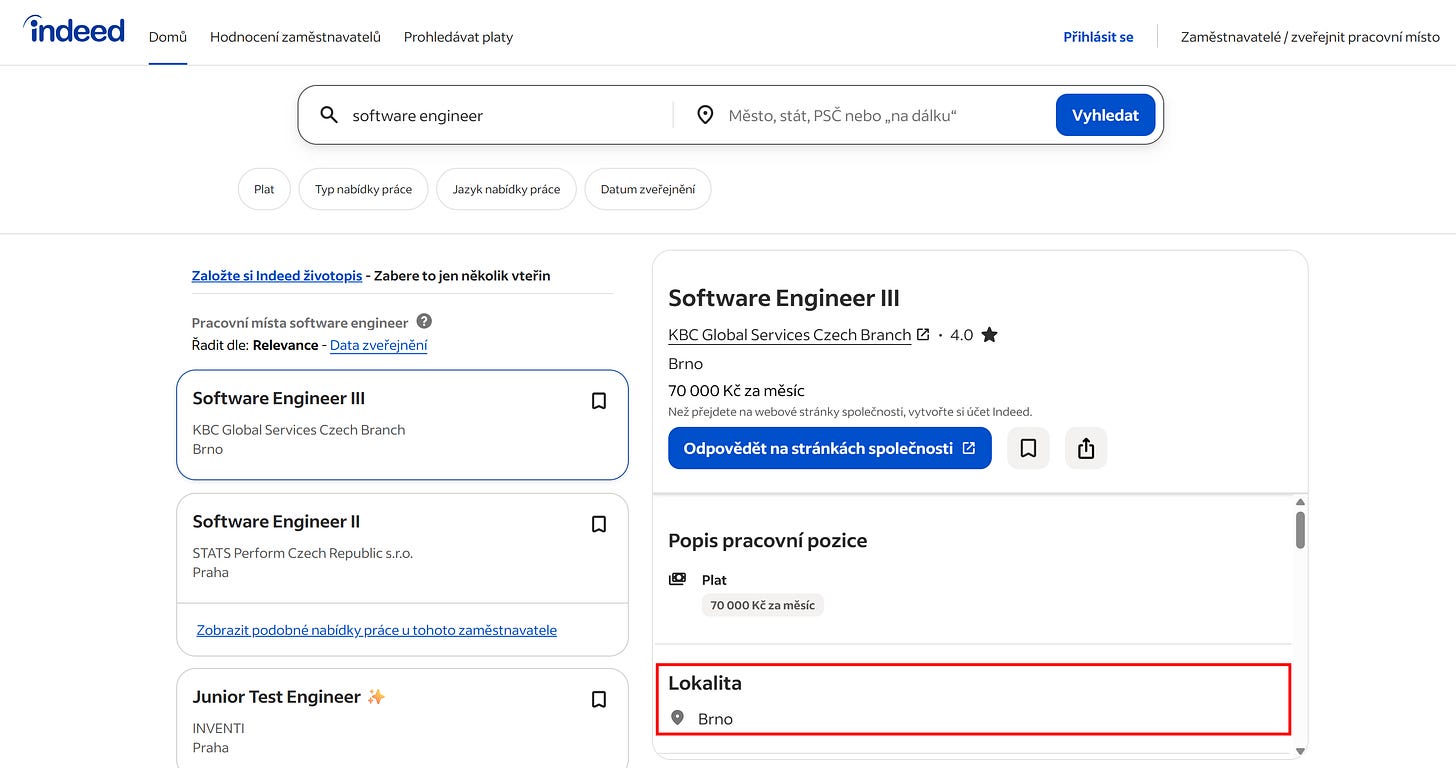Viewport: 1456px width, 768px height.
Task: Click the search magnifier icon
Action: coord(329,115)
